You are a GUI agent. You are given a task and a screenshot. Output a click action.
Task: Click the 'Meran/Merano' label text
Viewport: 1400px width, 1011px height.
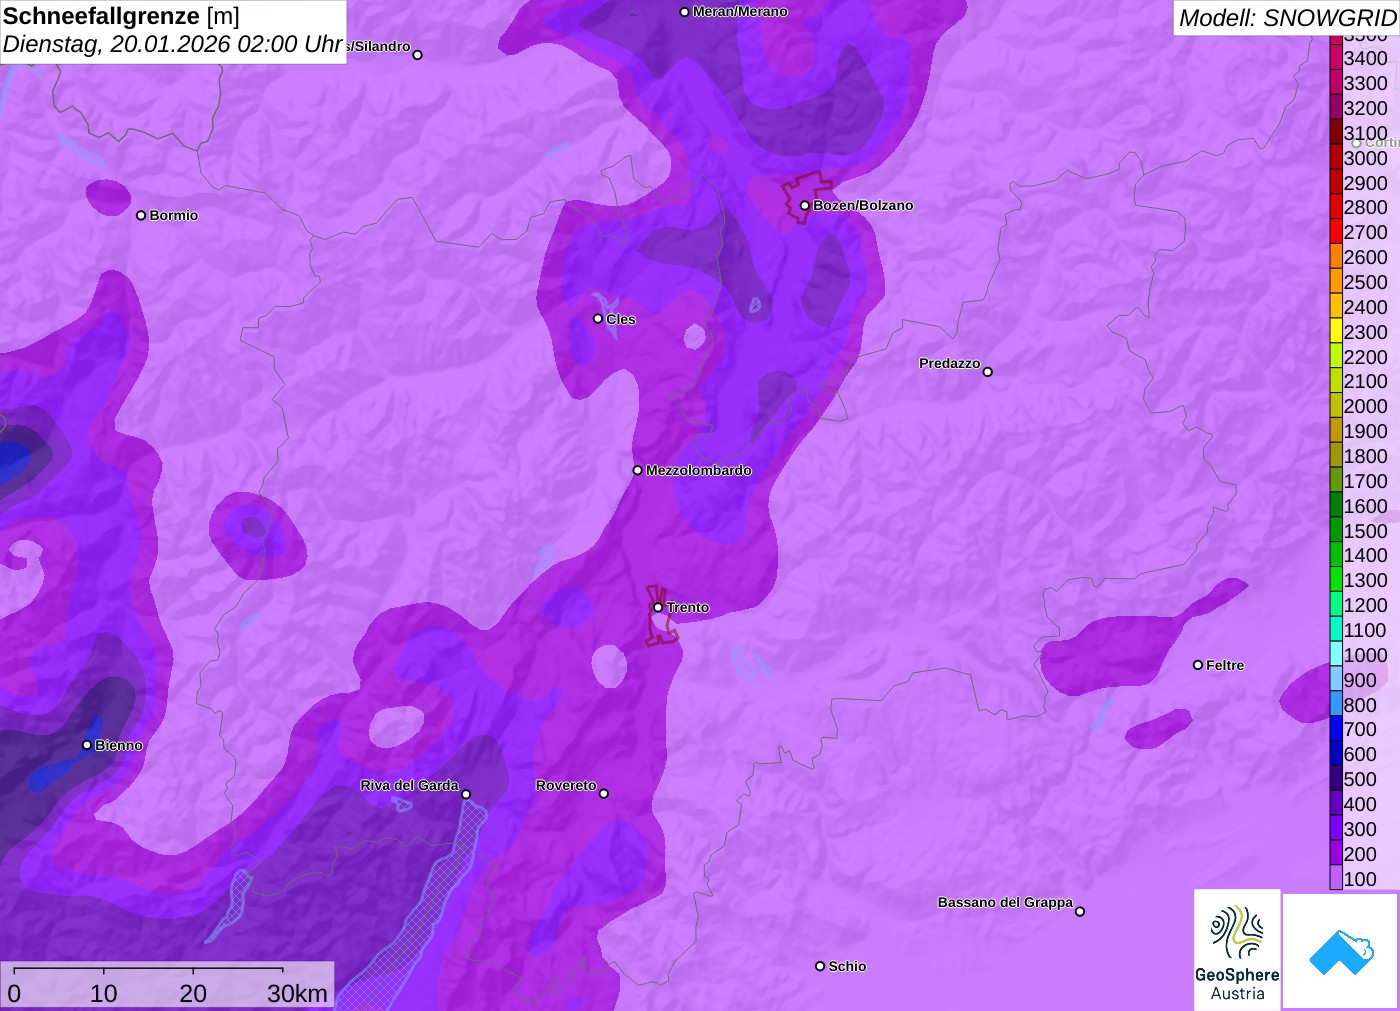point(740,12)
